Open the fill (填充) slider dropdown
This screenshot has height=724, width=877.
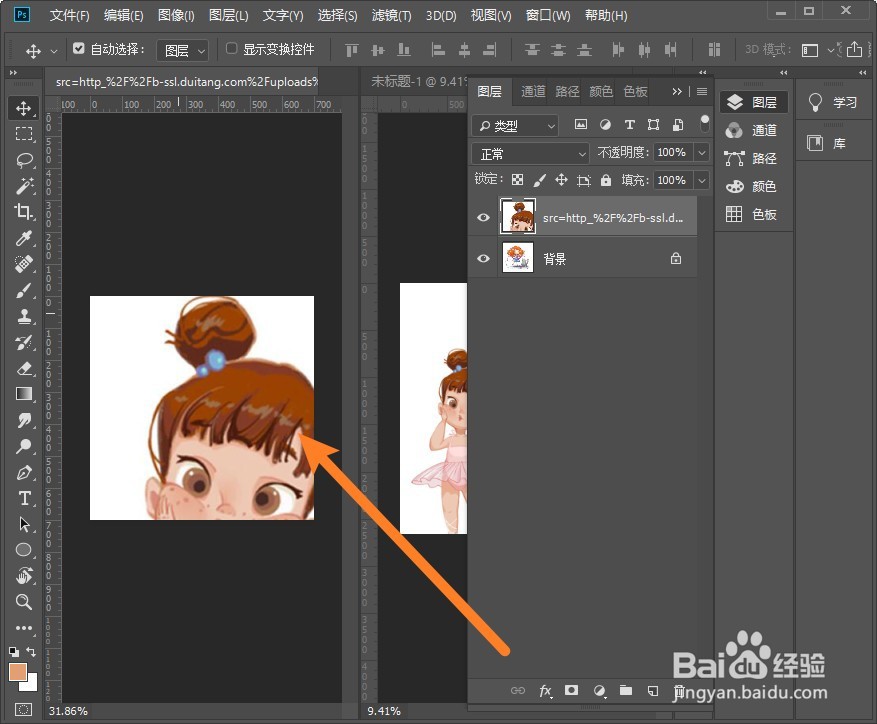tap(702, 180)
